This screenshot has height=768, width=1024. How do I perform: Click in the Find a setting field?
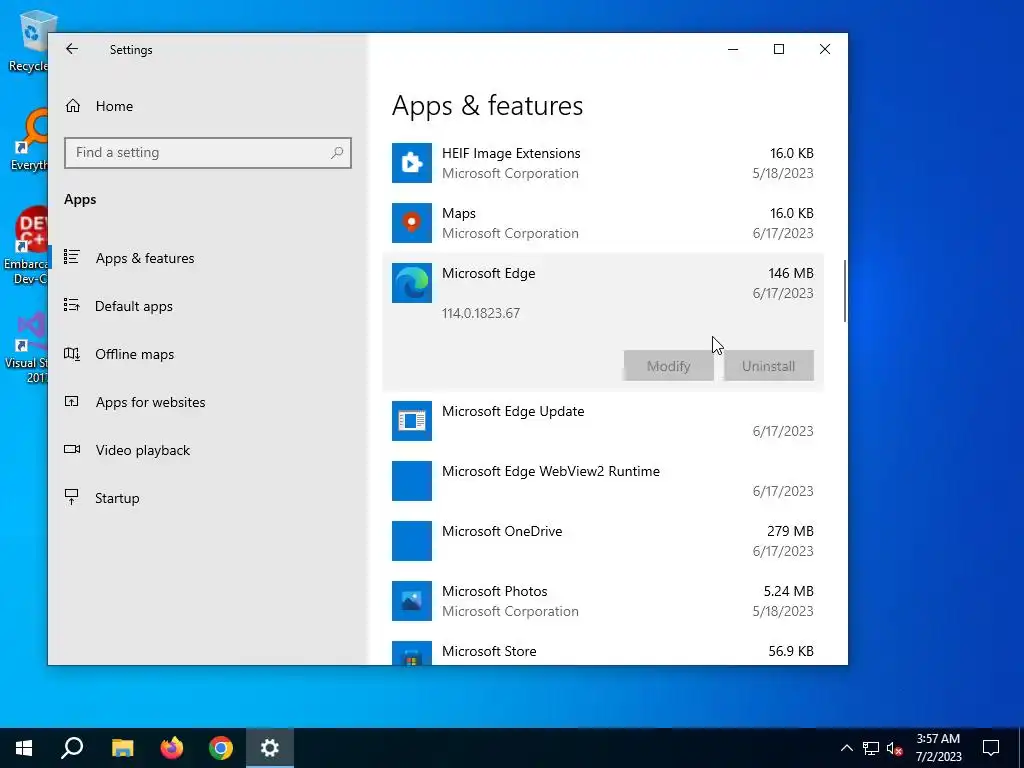click(208, 153)
